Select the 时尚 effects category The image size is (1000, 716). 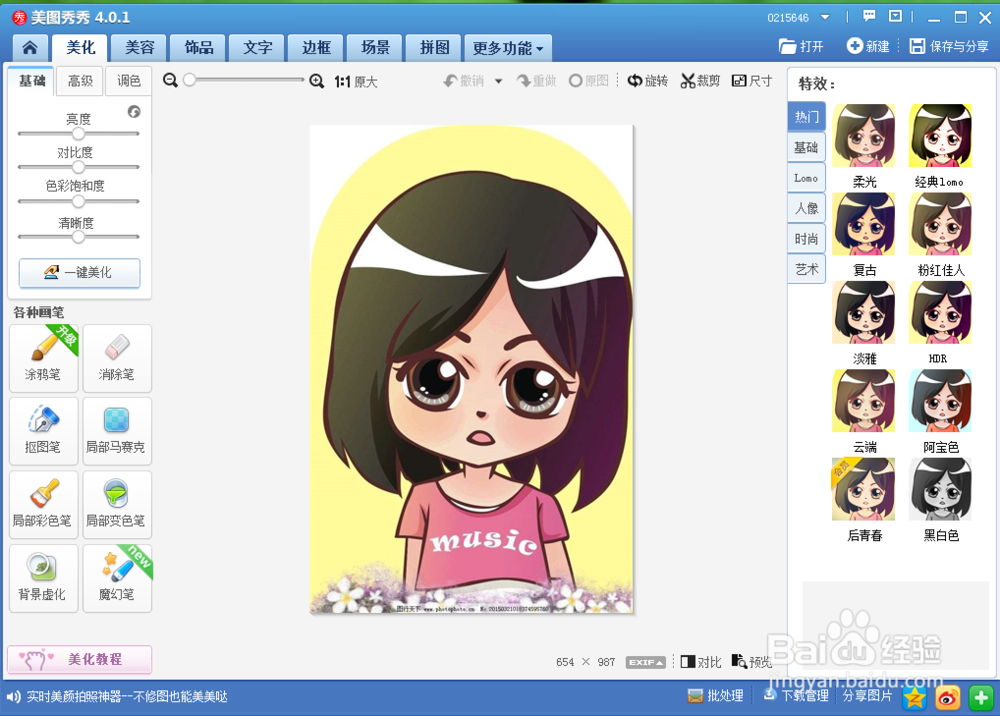(806, 239)
